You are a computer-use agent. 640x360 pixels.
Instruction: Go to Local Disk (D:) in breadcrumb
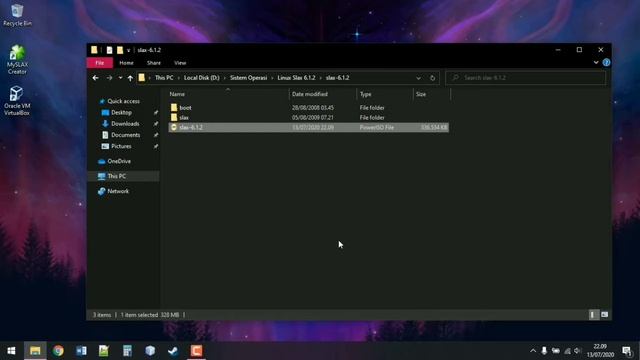[x=201, y=78]
